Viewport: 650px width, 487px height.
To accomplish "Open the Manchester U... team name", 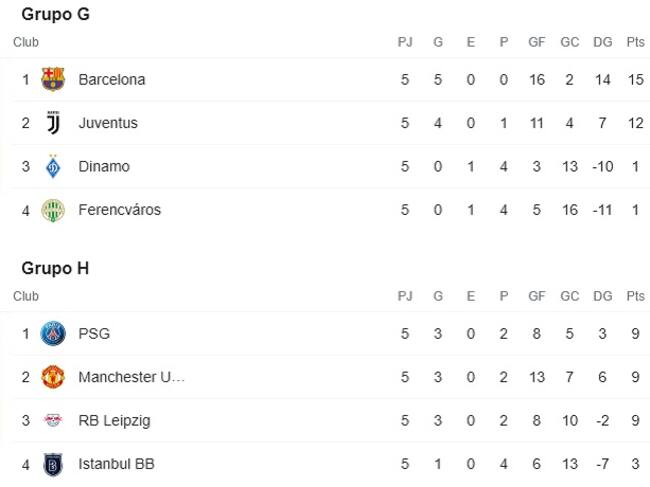I will (131, 377).
